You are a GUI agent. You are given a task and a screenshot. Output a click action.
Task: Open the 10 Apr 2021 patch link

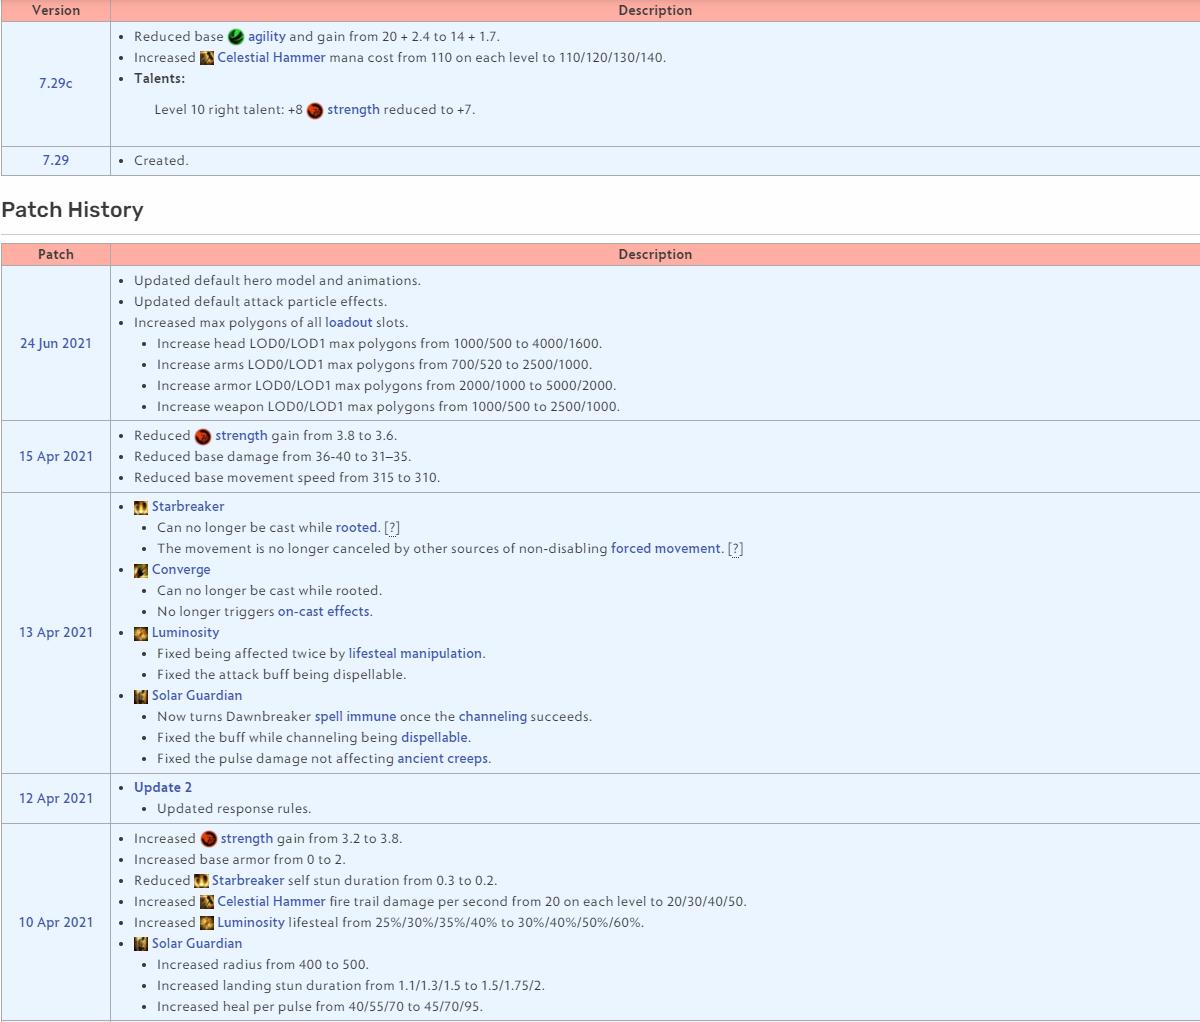coord(56,922)
